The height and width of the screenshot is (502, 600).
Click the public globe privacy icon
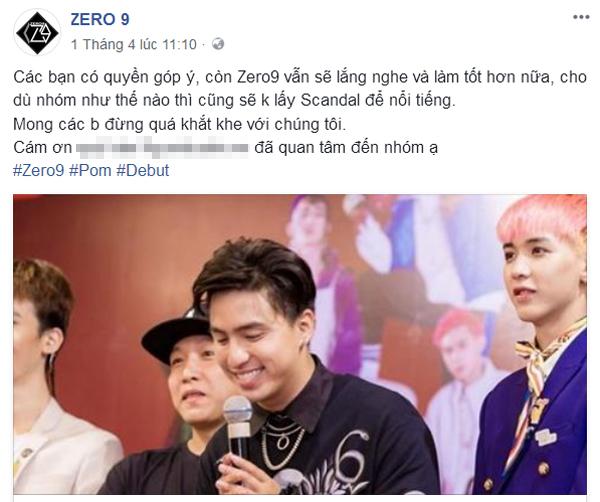point(218,44)
